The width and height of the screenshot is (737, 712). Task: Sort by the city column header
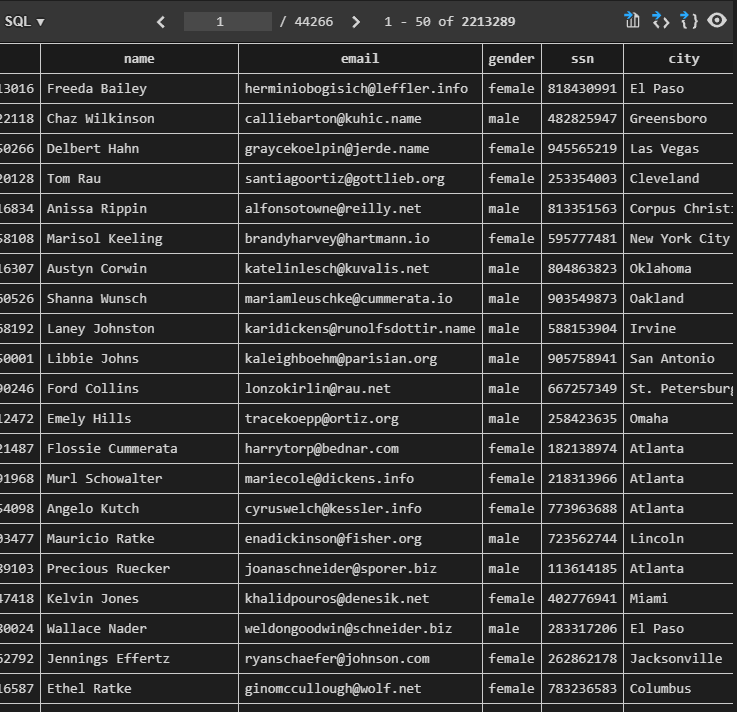point(680,58)
